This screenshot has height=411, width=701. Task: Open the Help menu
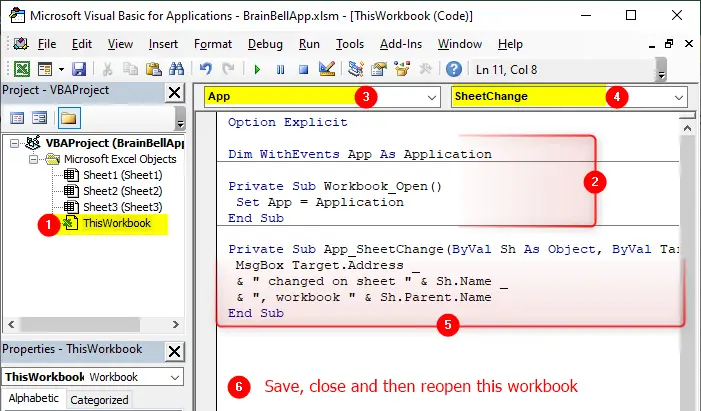(x=510, y=44)
